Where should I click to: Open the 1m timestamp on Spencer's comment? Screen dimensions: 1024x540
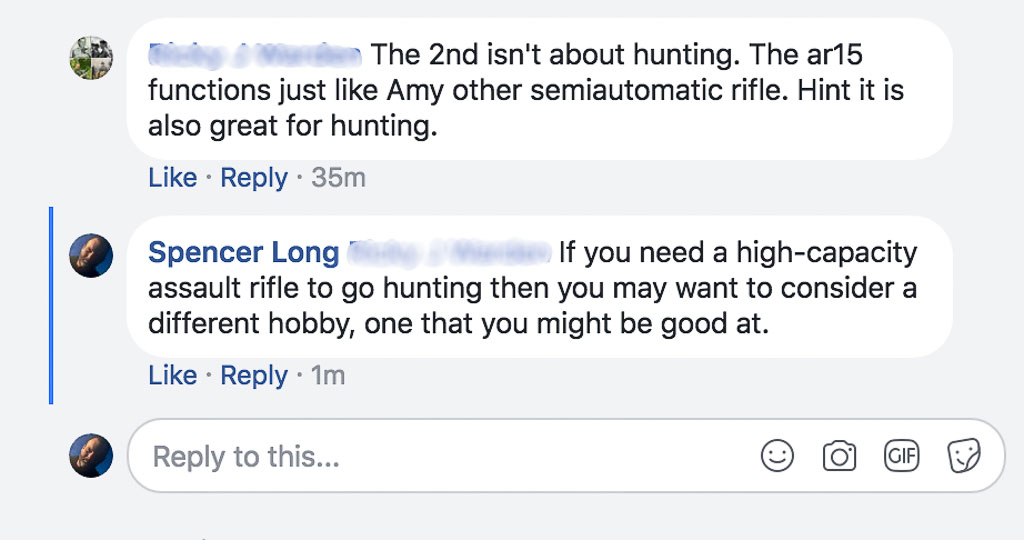(x=328, y=376)
